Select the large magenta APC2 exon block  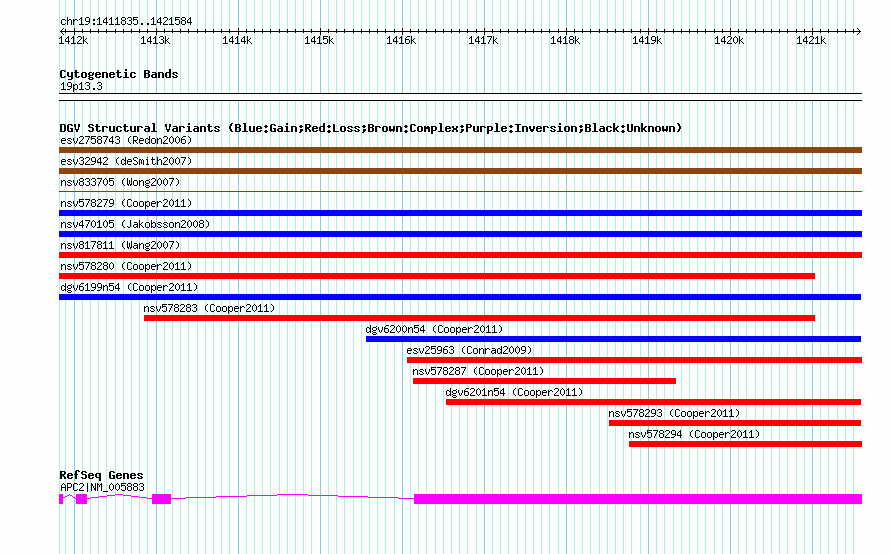638,499
